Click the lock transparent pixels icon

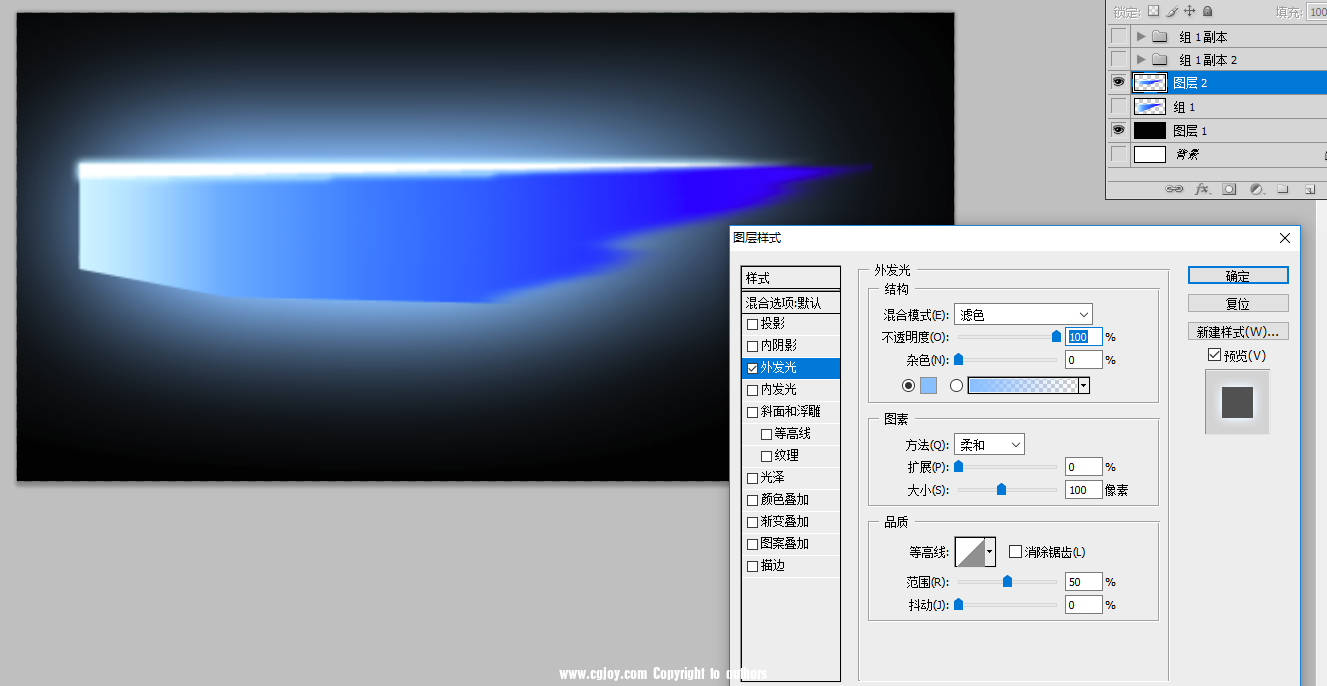pyautogui.click(x=1153, y=11)
